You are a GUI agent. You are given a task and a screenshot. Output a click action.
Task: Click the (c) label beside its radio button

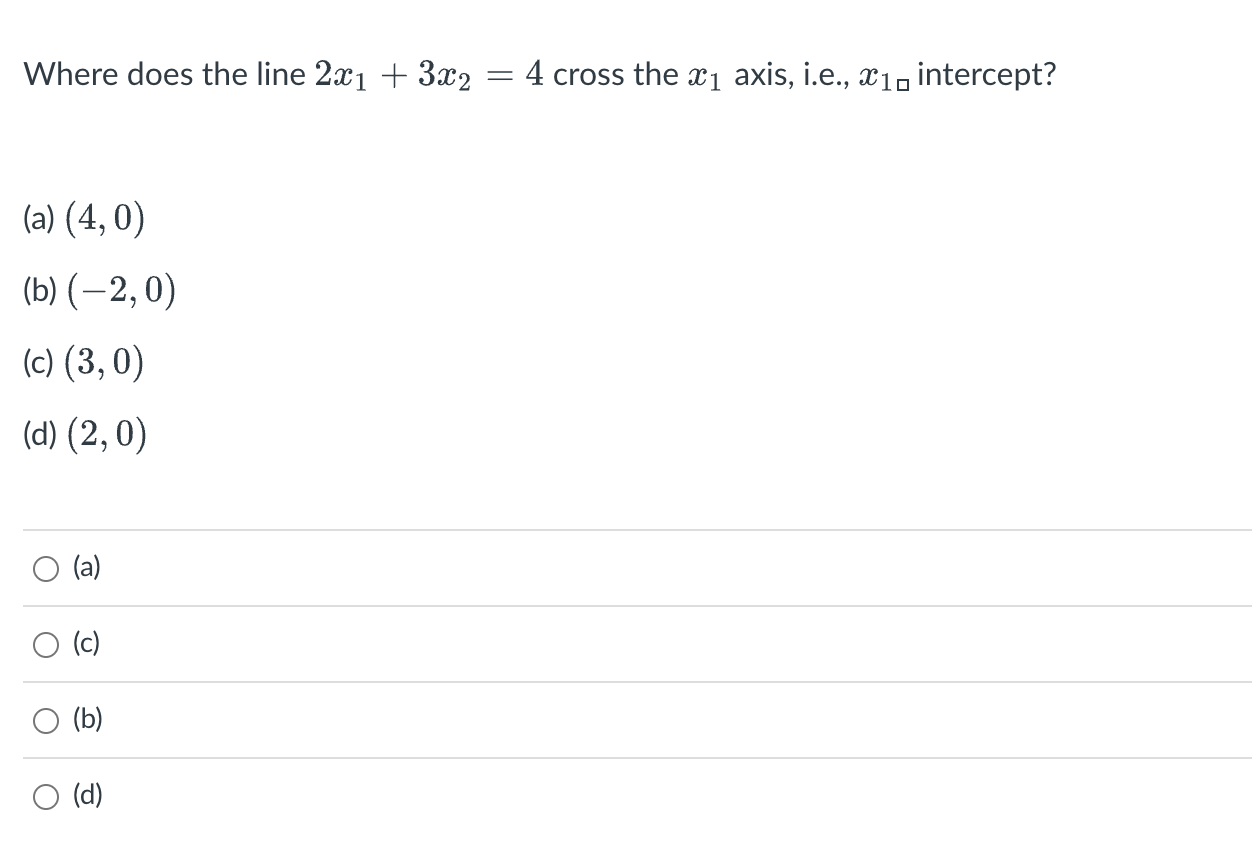(86, 644)
